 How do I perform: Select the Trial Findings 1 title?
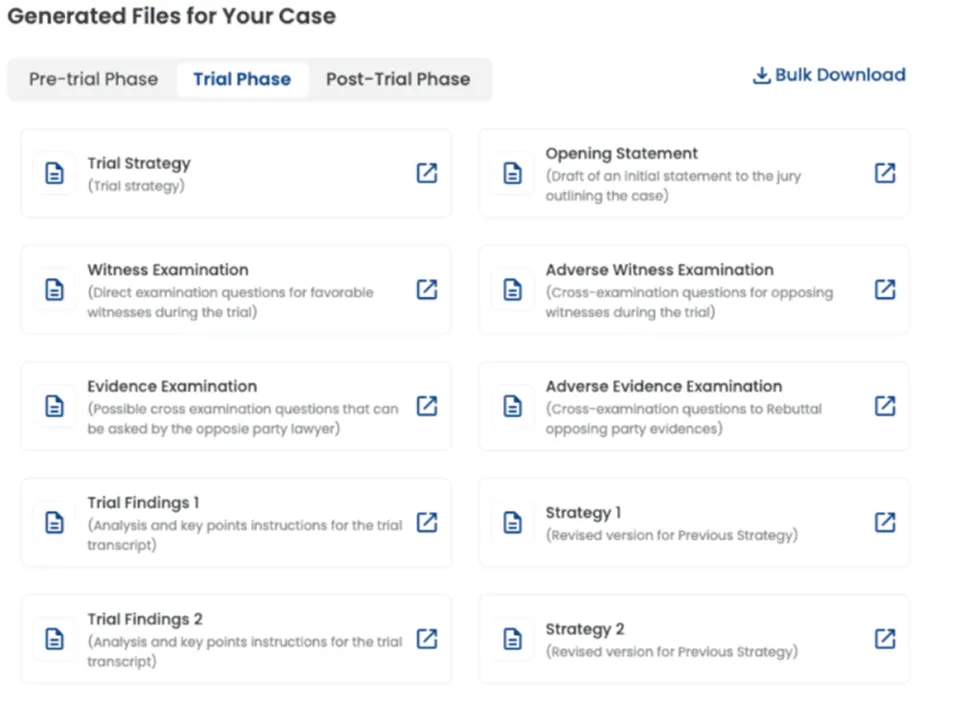[x=143, y=503]
